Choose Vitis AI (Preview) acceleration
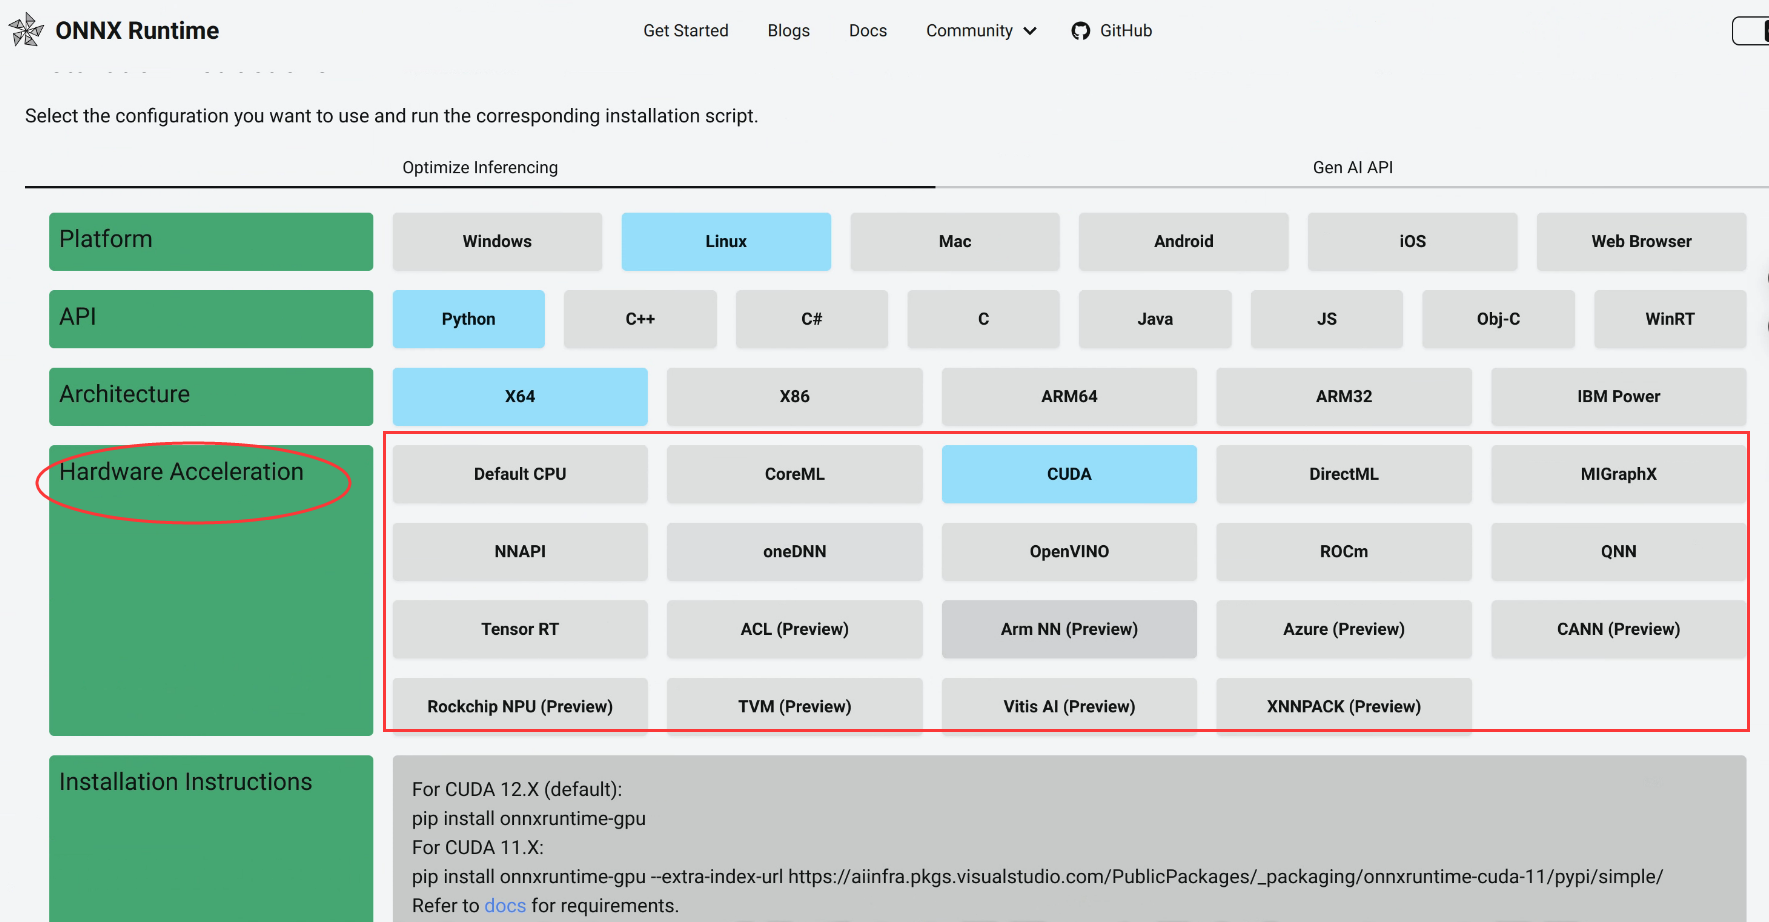Image resolution: width=1769 pixels, height=922 pixels. click(x=1069, y=706)
